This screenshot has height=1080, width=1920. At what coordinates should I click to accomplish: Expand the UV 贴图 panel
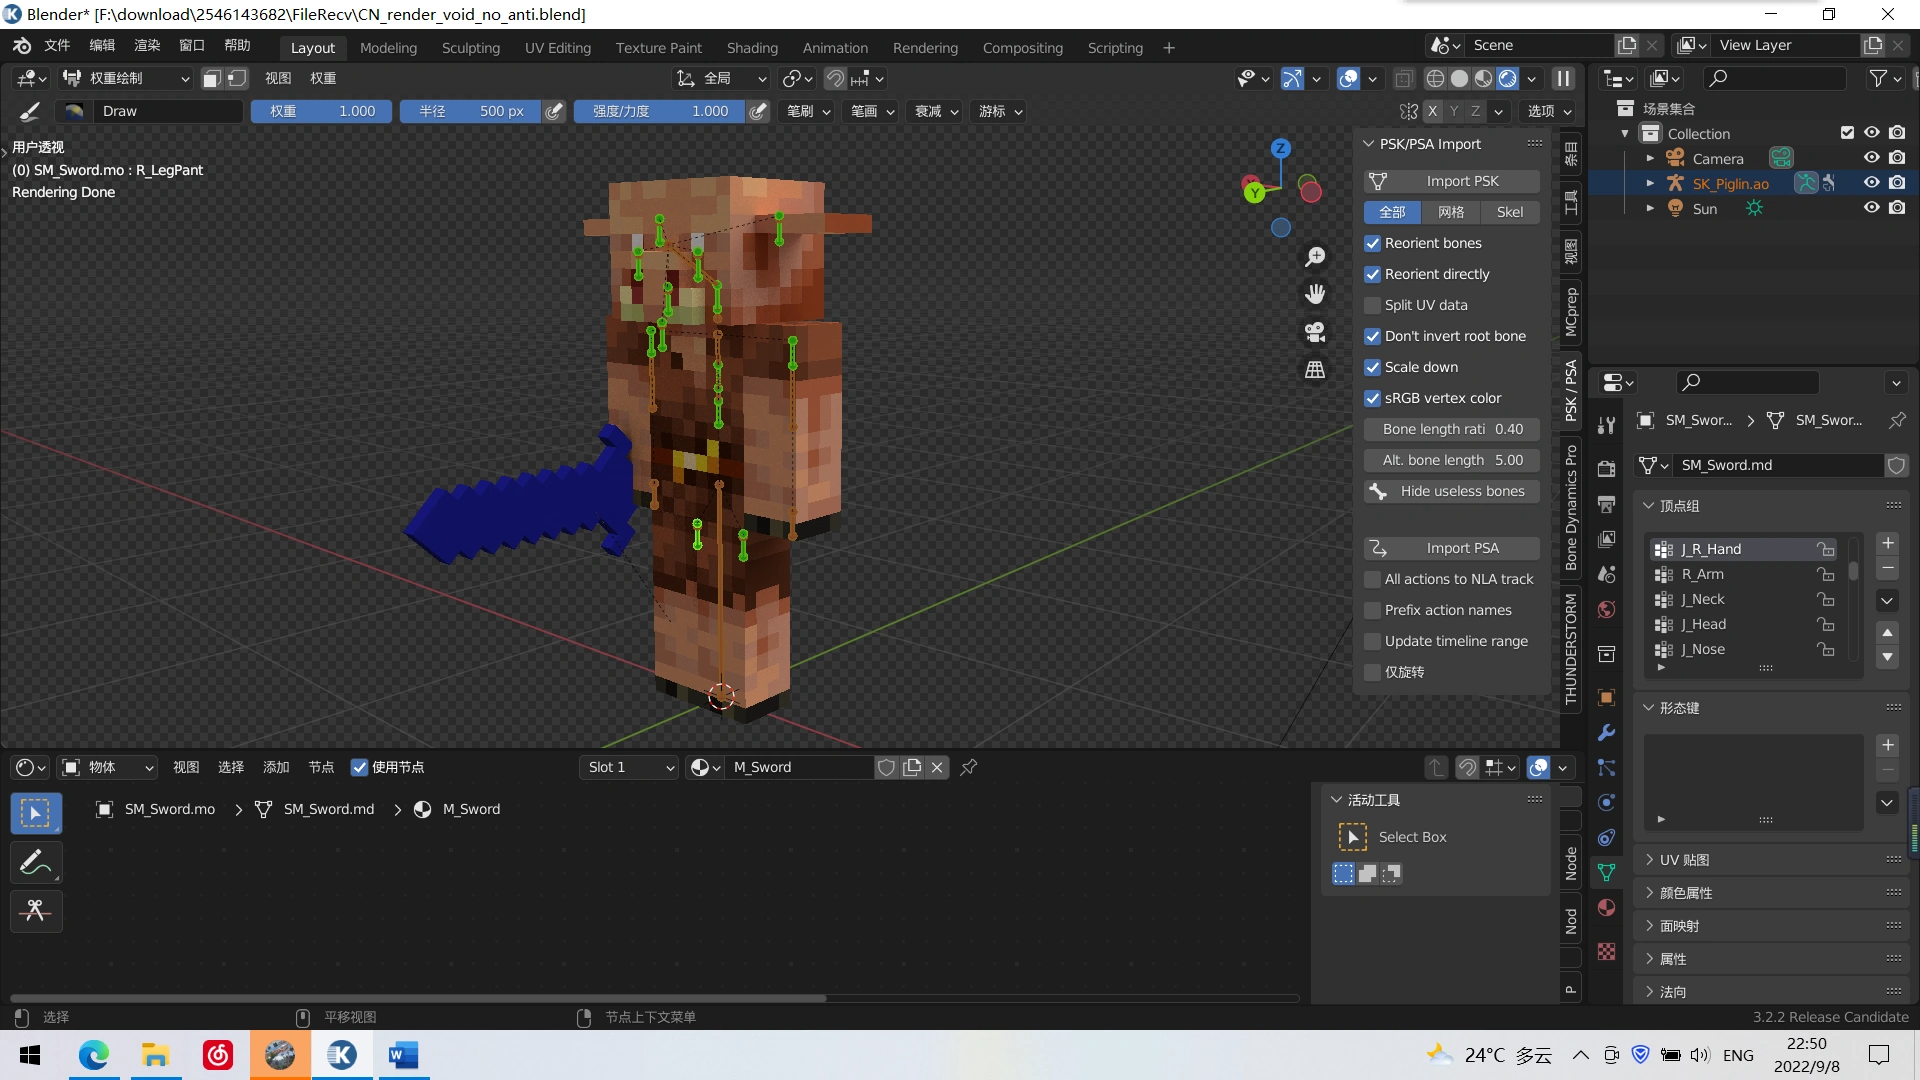pyautogui.click(x=1684, y=860)
